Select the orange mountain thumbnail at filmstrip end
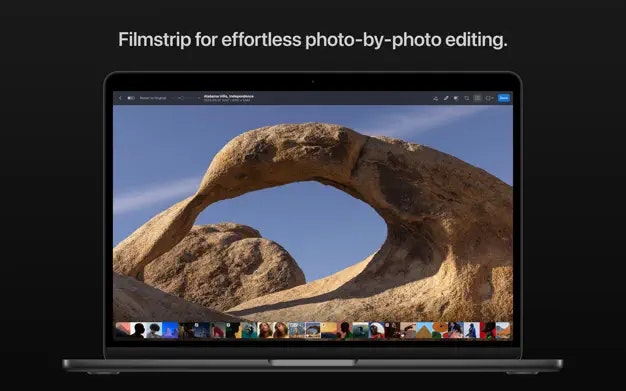Screen dimensions: 626x391 (x=503, y=330)
